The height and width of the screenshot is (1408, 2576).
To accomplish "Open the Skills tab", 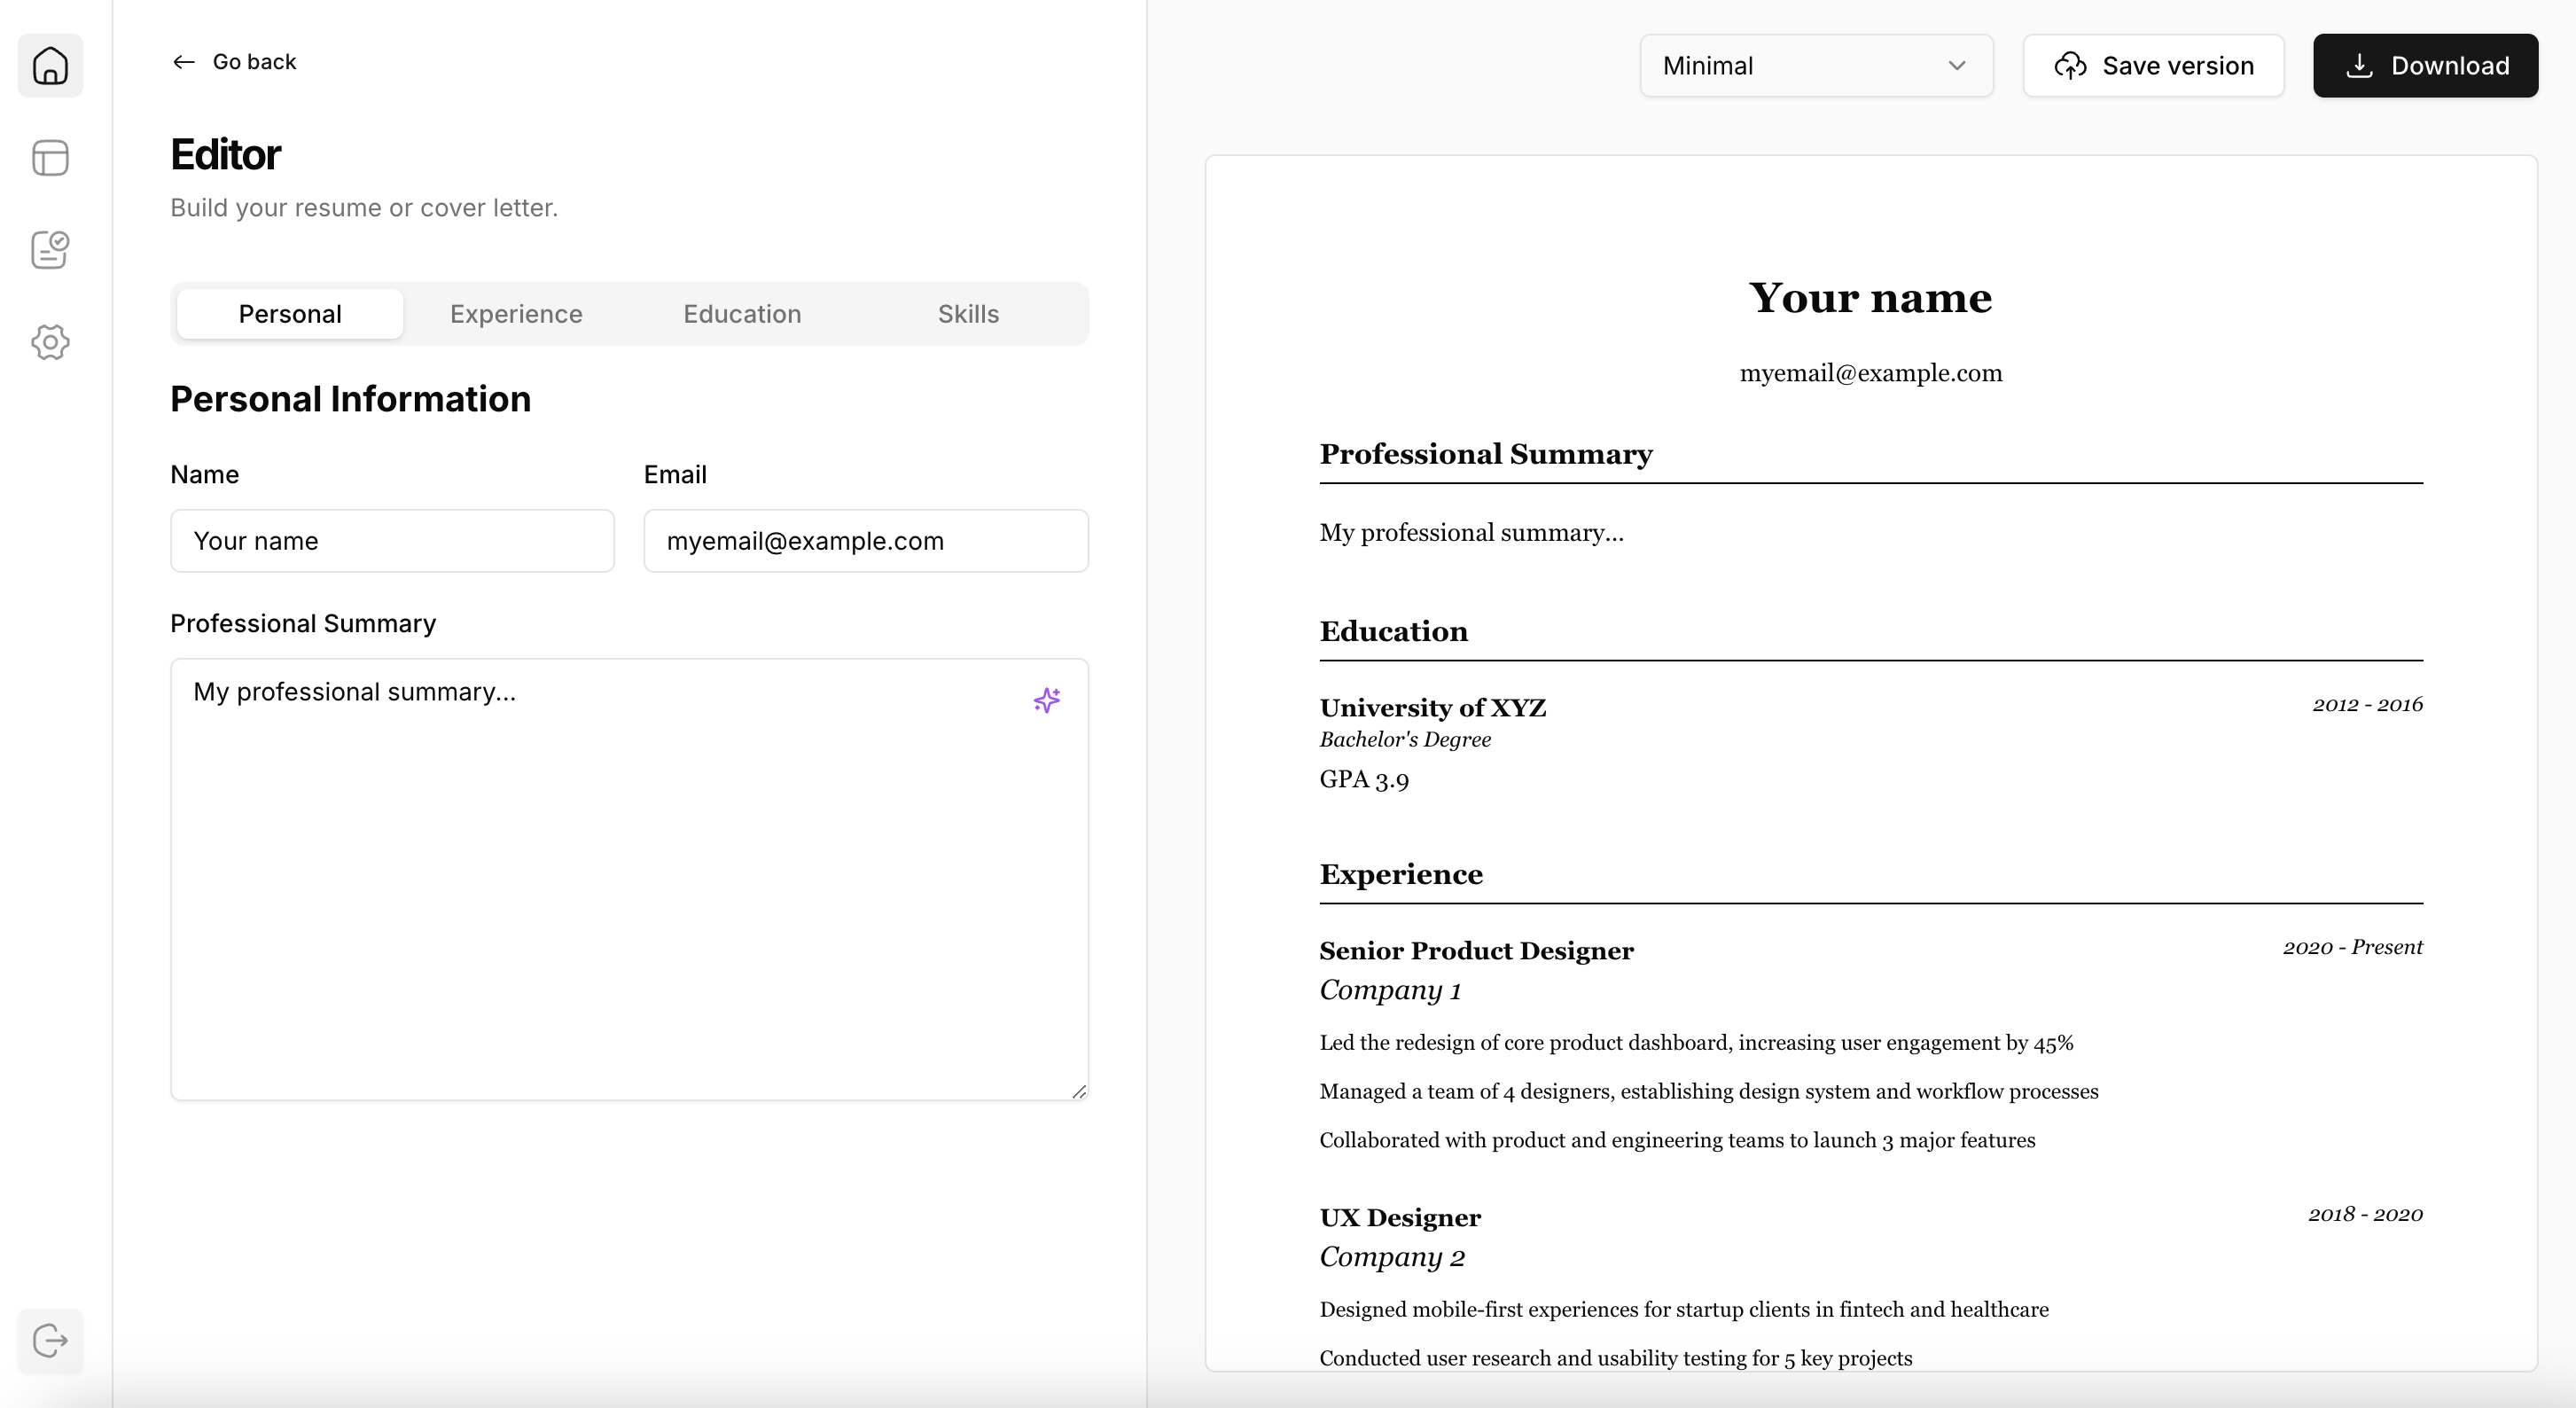I will click(x=968, y=314).
